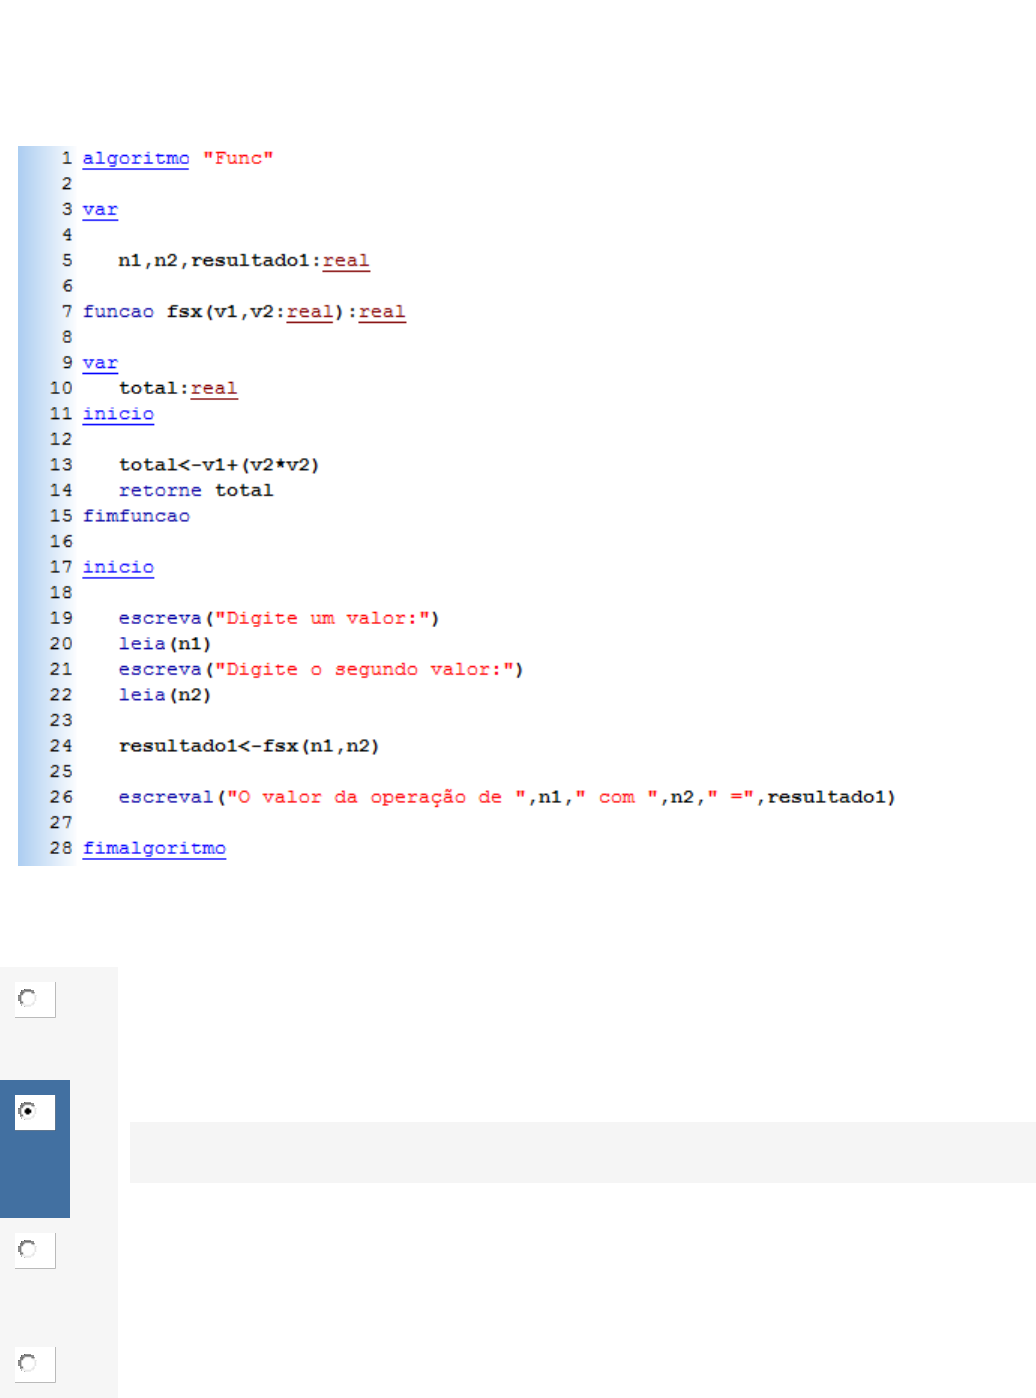
Task: Choose the third answer radio button
Action: [28, 1249]
